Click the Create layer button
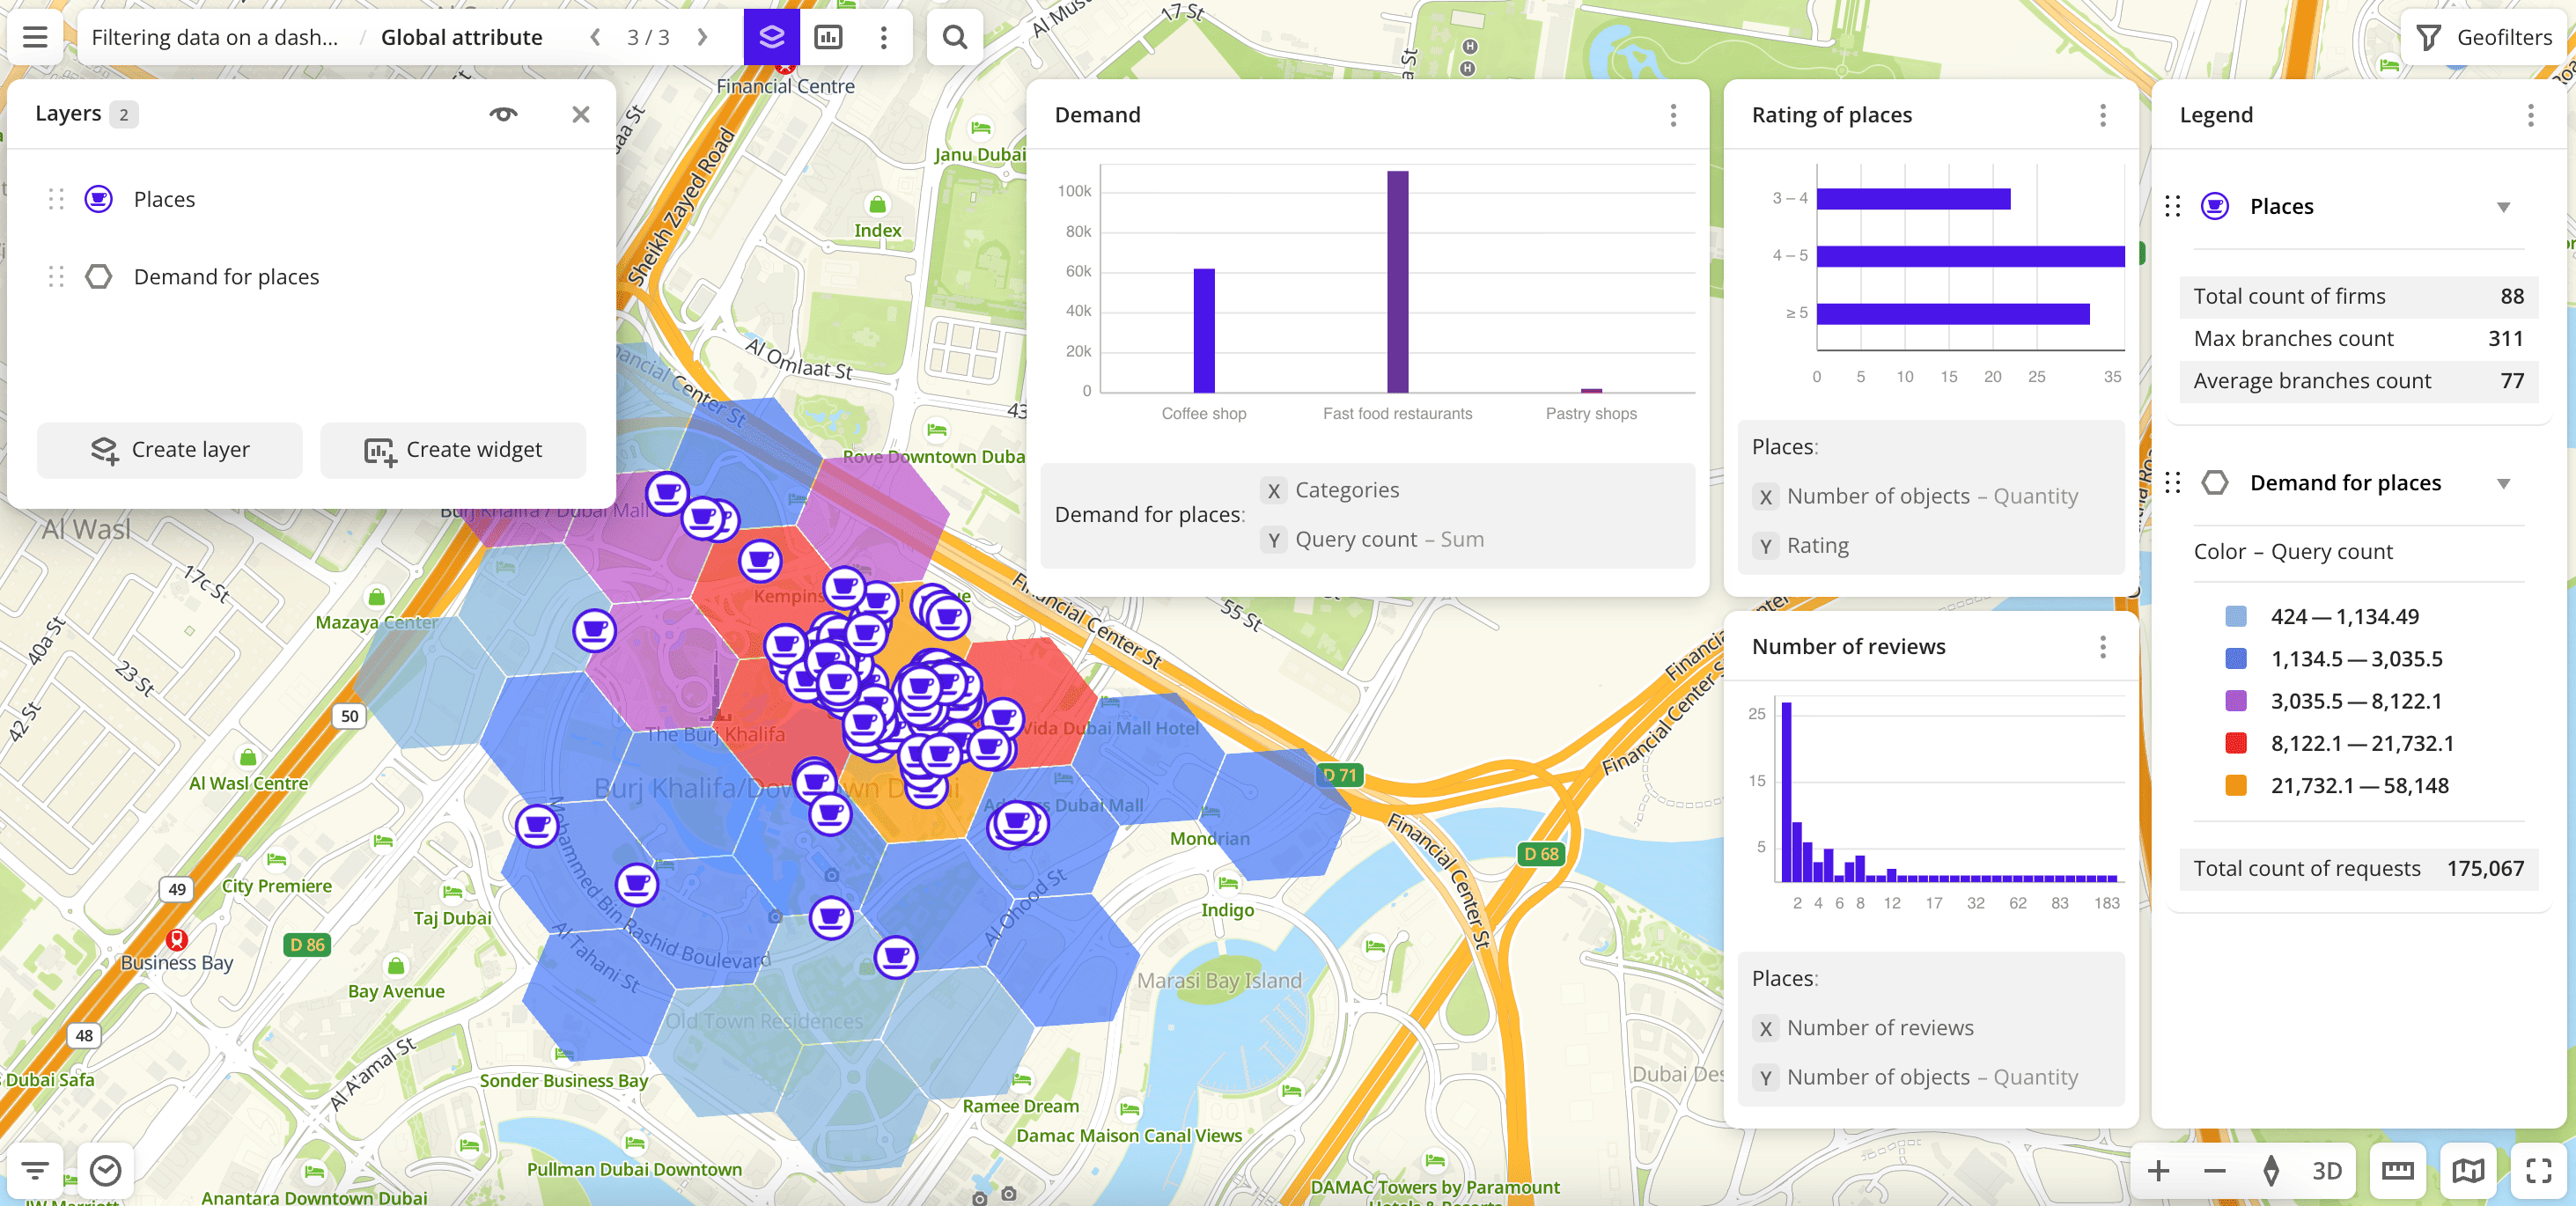Image resolution: width=2576 pixels, height=1206 pixels. [x=169, y=450]
